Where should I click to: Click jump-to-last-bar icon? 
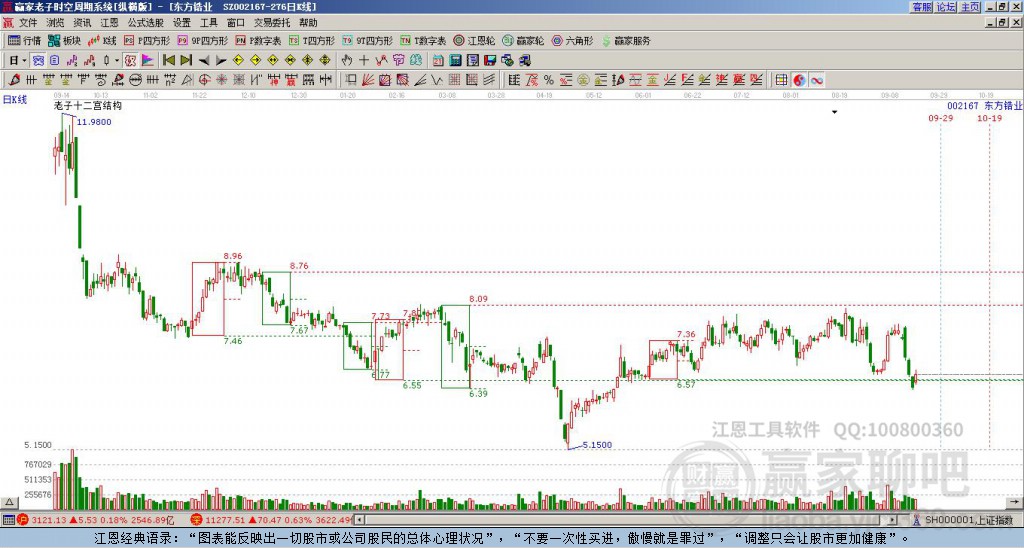[x=186, y=60]
